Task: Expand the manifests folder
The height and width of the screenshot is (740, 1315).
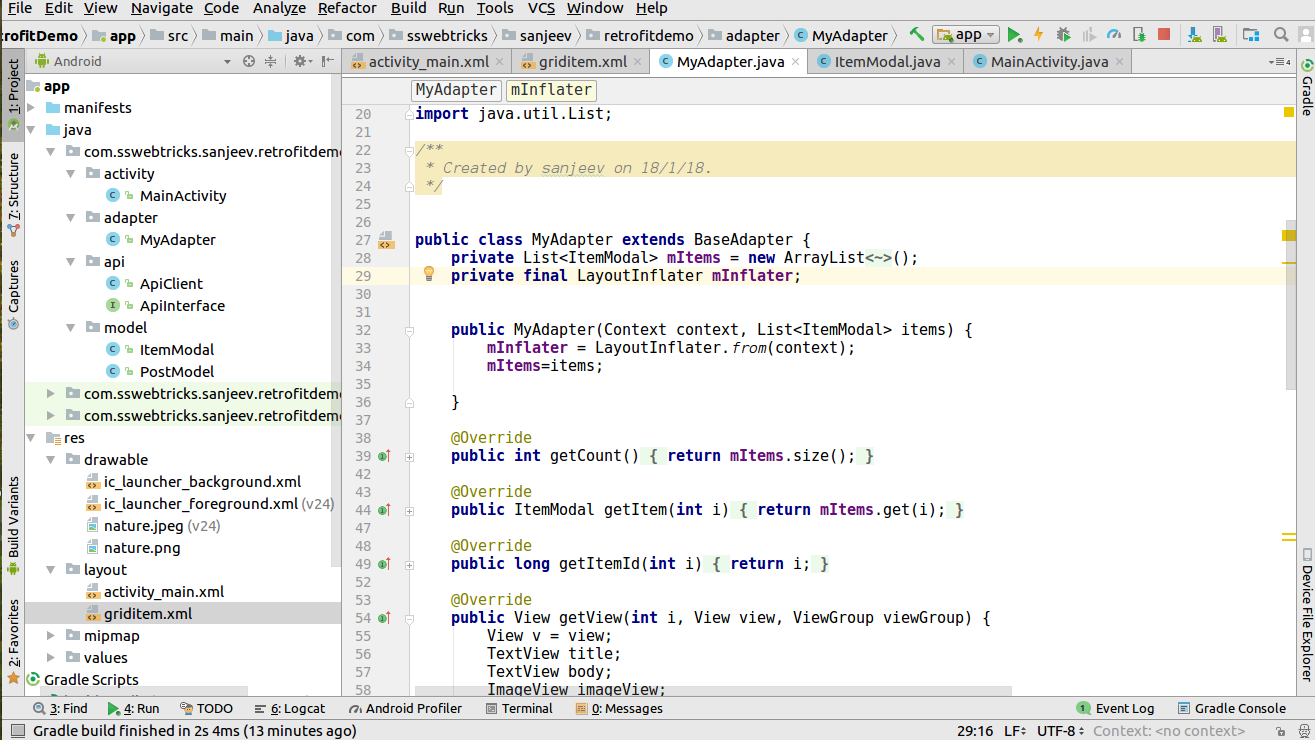Action: [32, 108]
